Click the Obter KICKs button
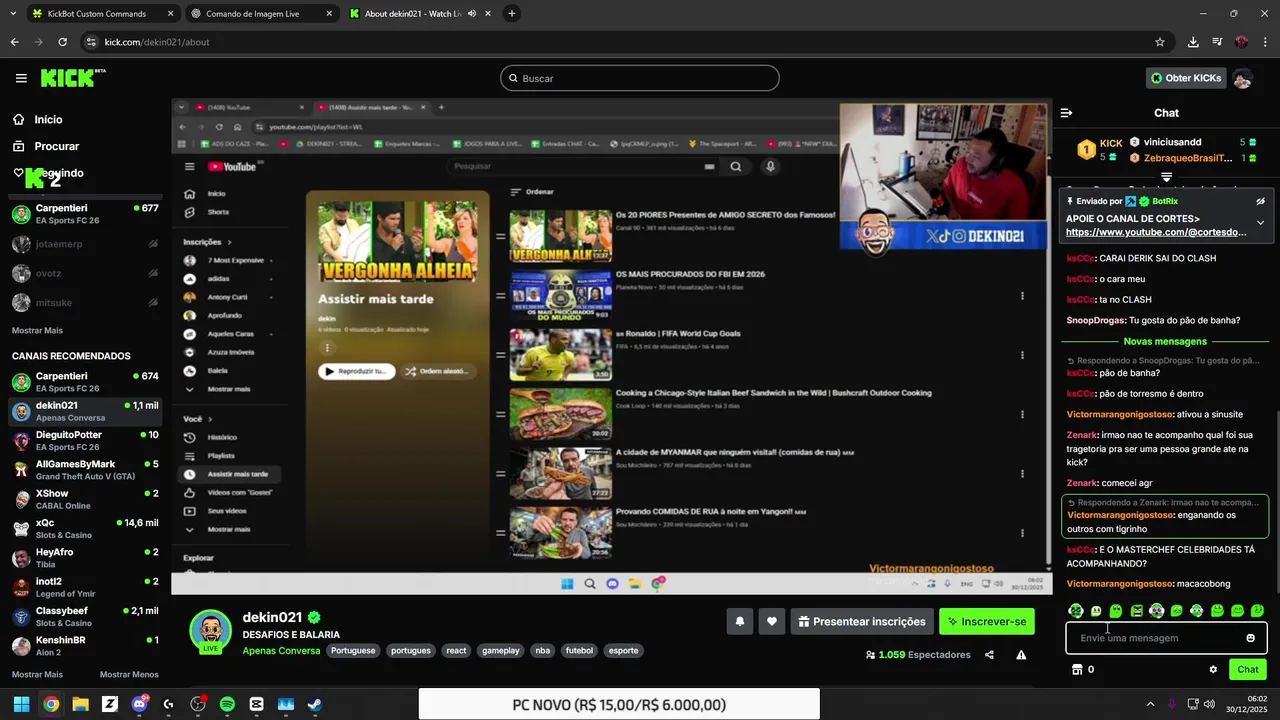Image resolution: width=1280 pixels, height=720 pixels. (x=1186, y=78)
